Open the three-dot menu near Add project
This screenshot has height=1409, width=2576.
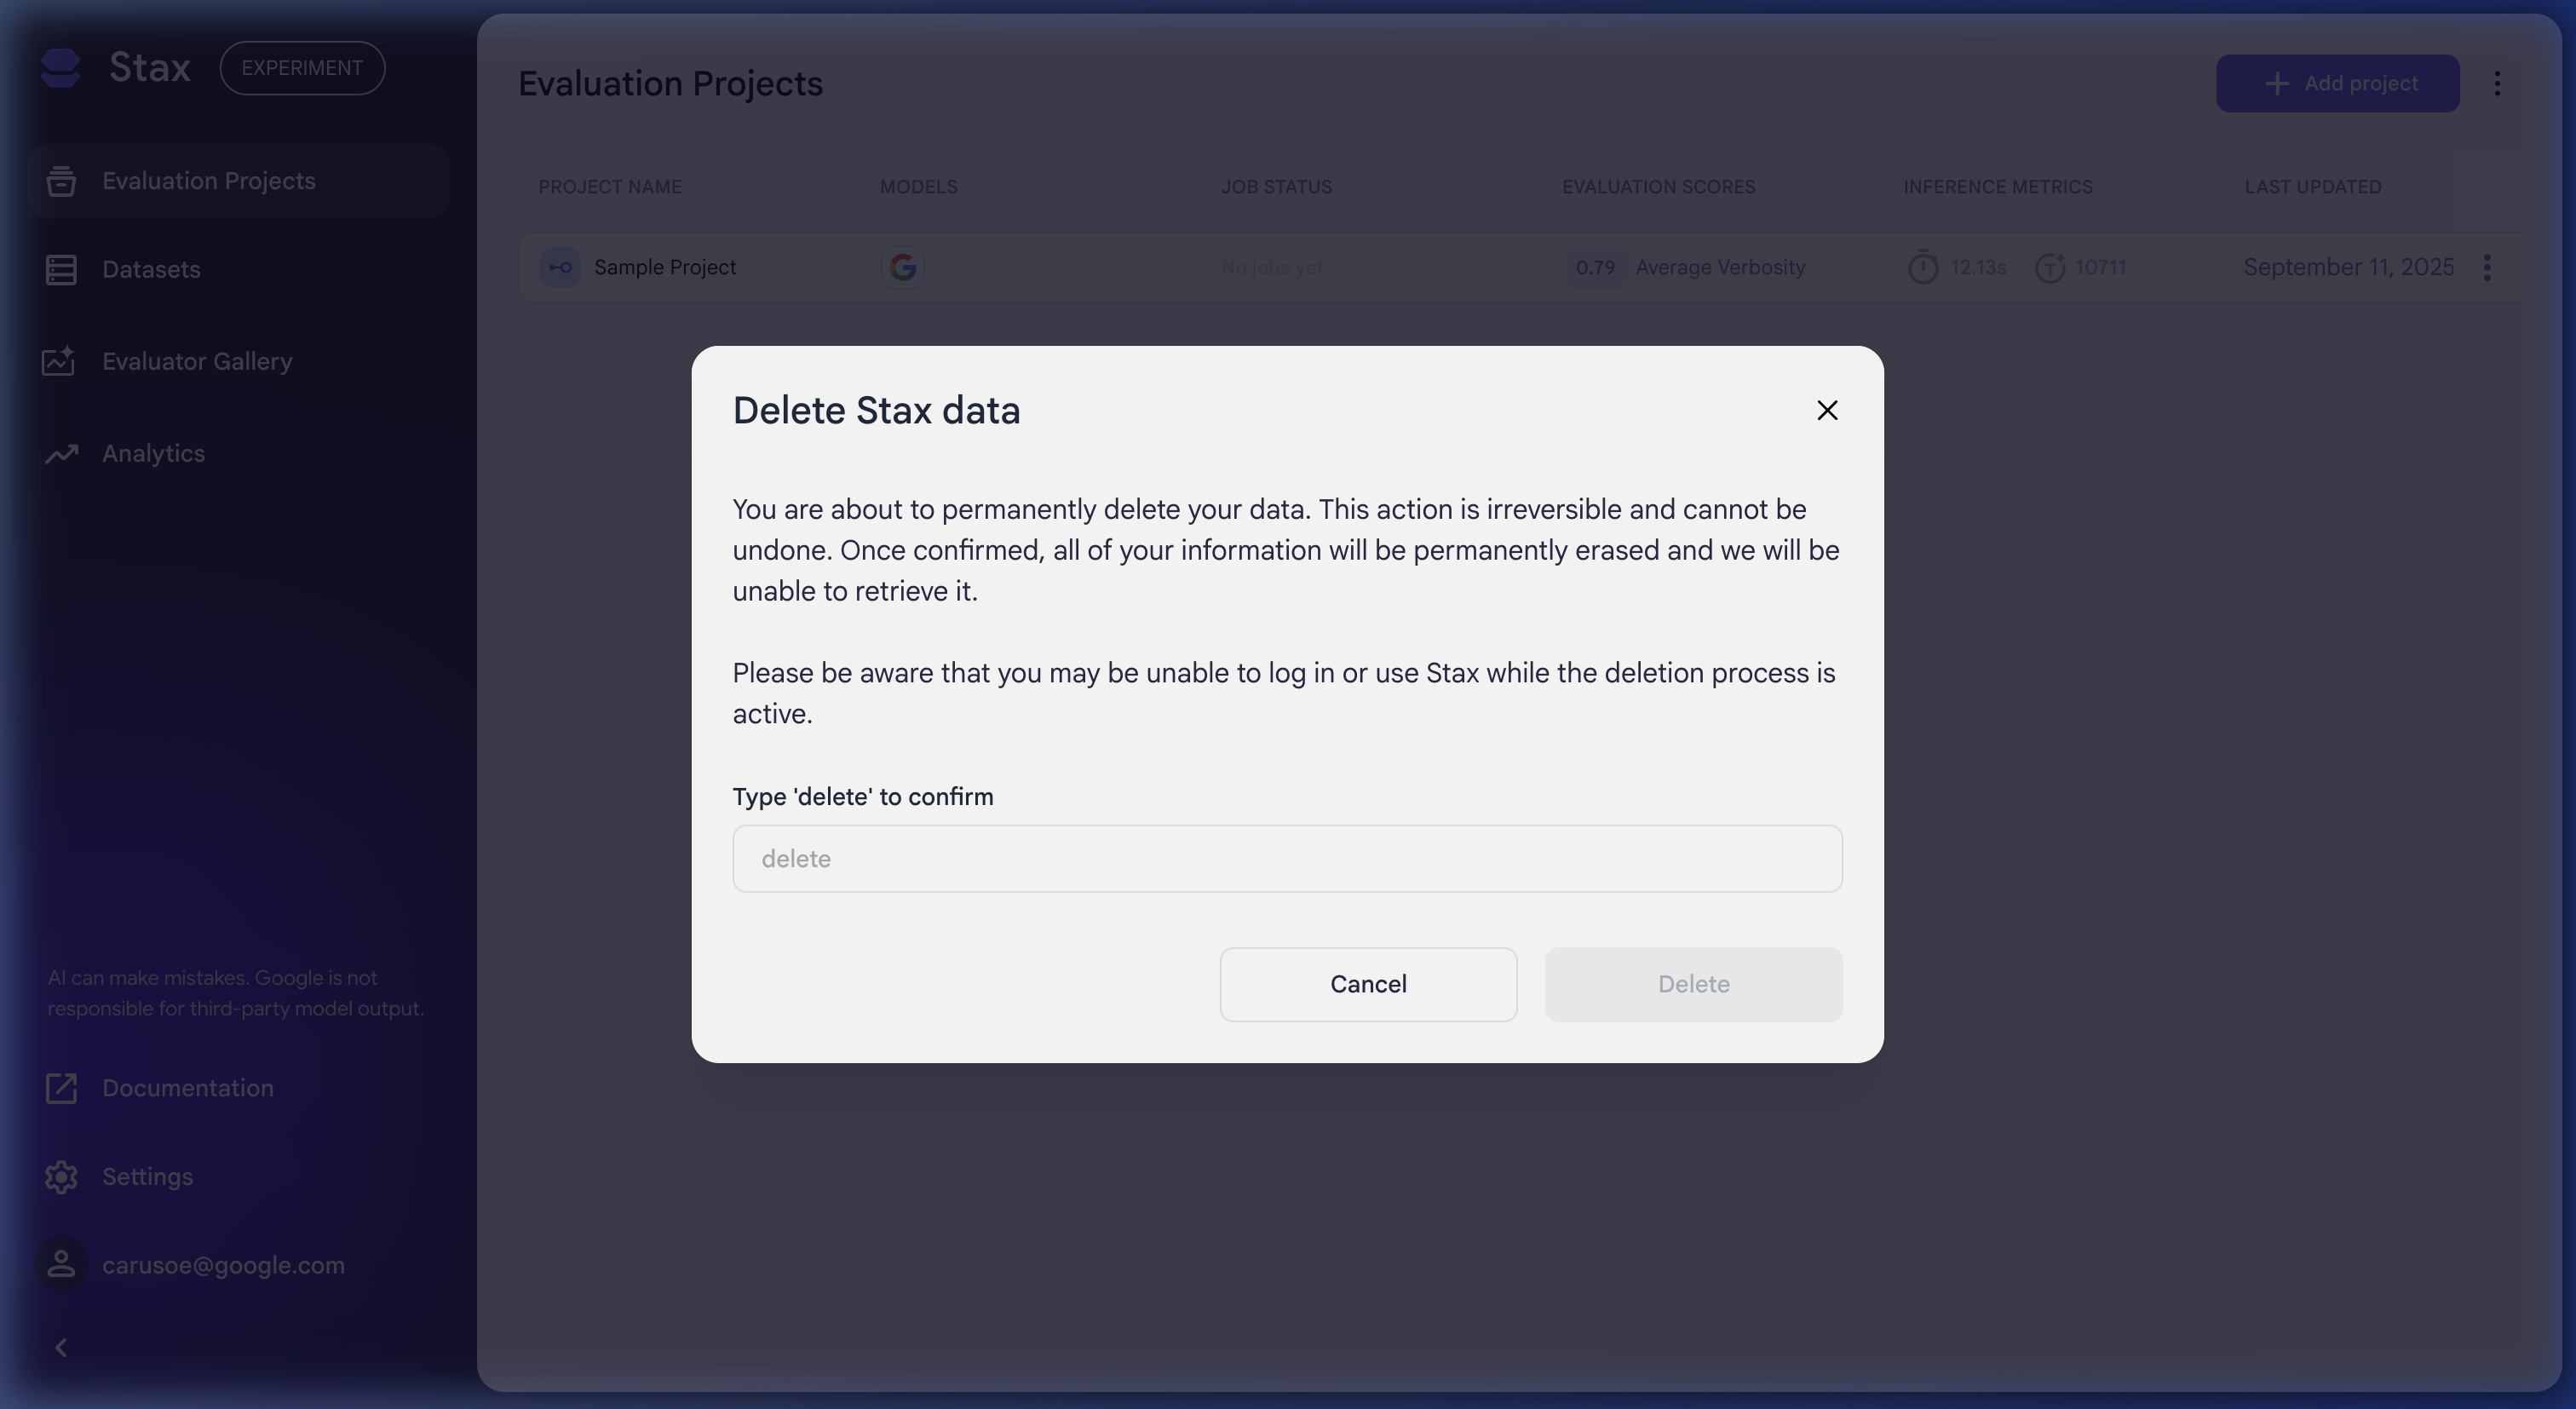[2497, 83]
